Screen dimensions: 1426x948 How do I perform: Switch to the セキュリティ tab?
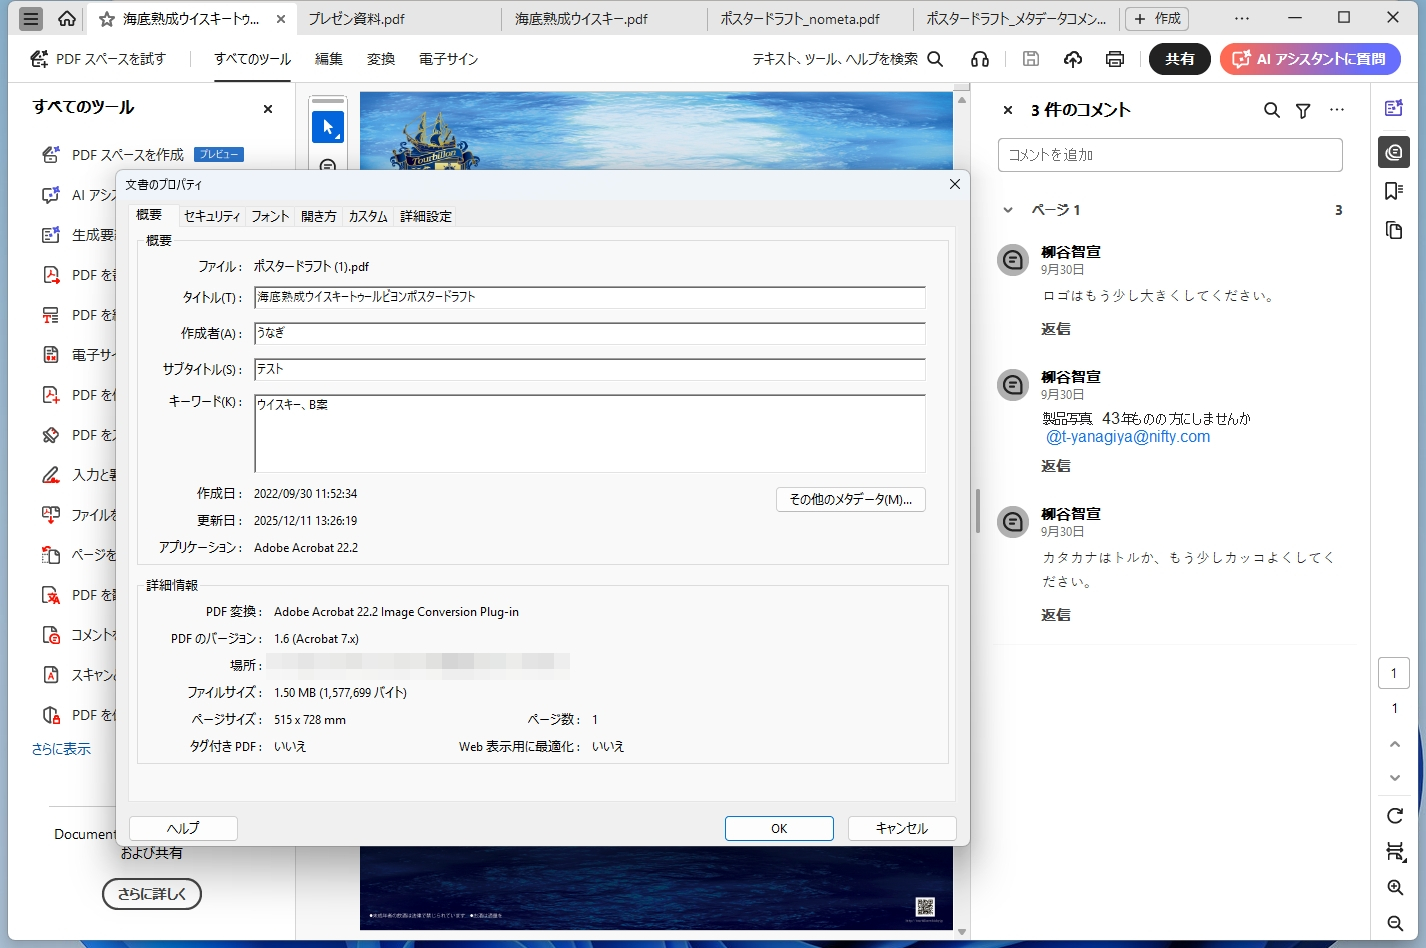pos(212,215)
